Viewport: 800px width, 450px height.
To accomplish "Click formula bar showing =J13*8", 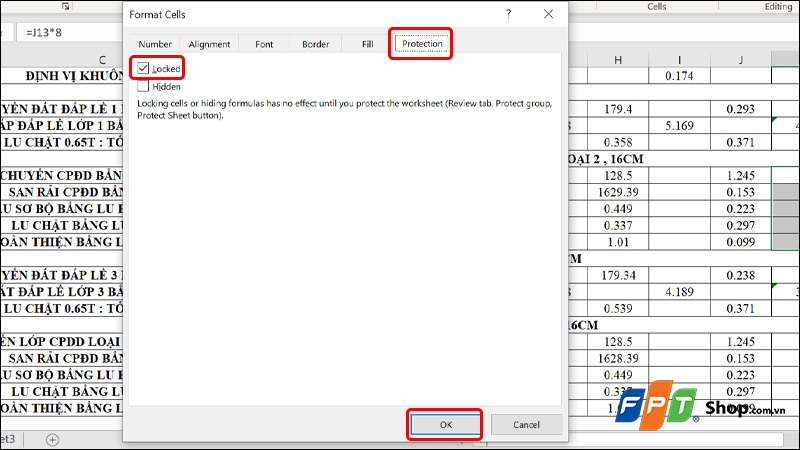I will (71, 33).
